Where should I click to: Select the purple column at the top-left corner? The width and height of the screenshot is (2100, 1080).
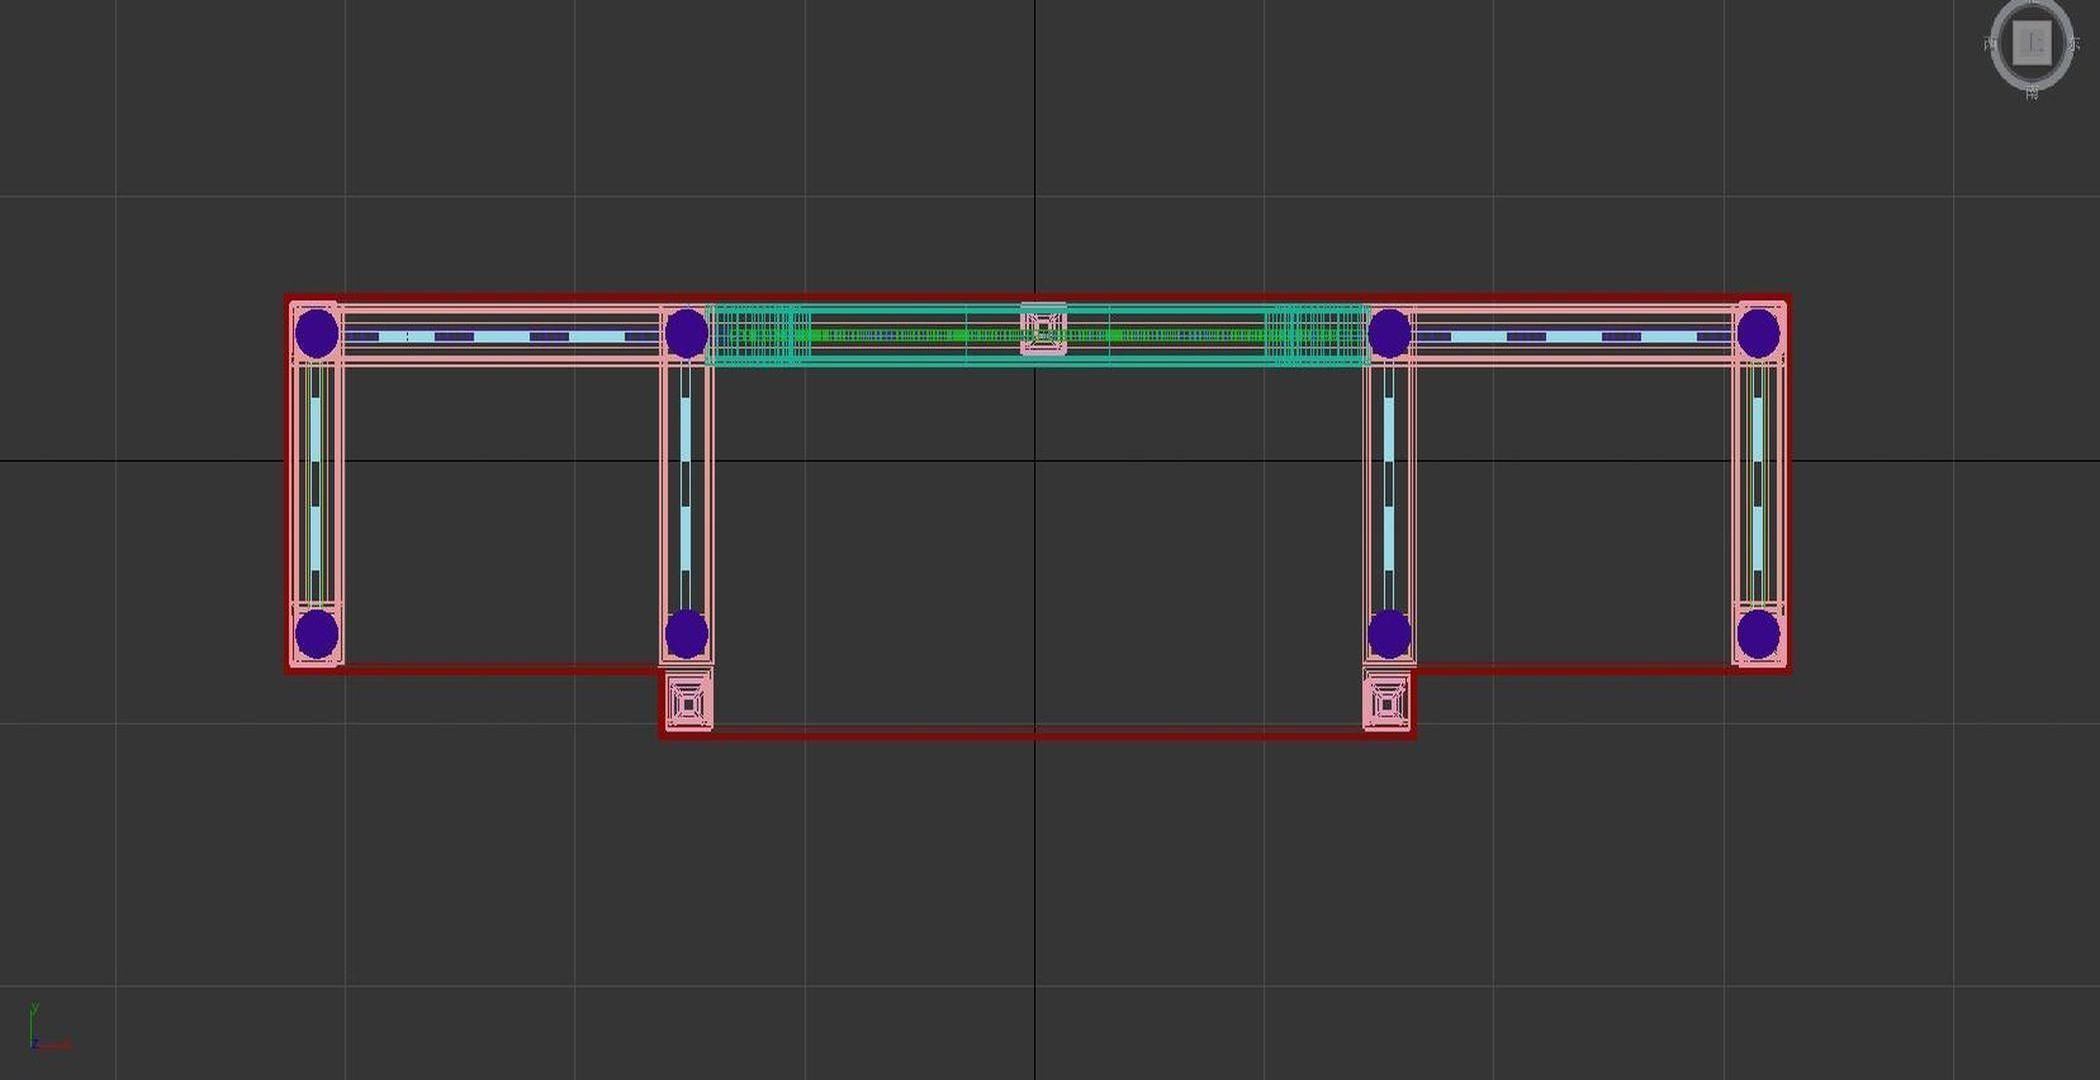(x=317, y=332)
